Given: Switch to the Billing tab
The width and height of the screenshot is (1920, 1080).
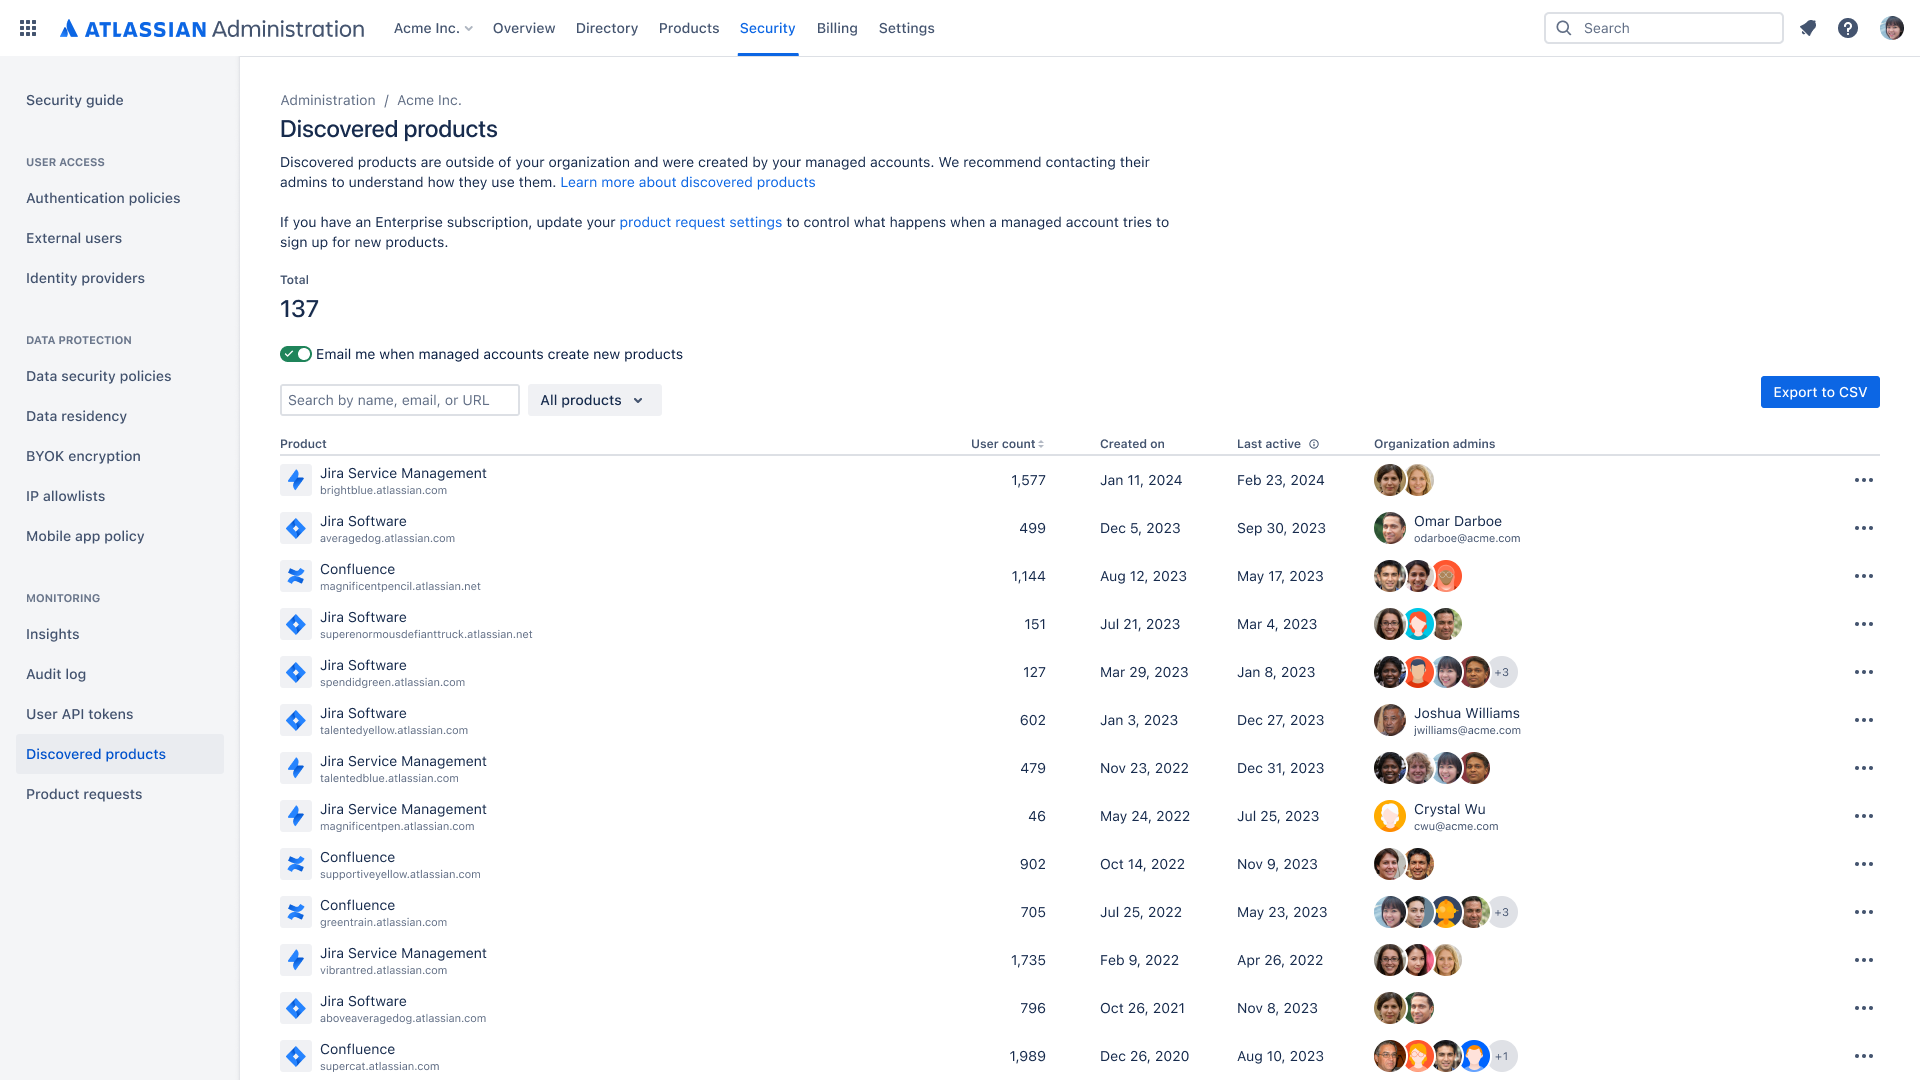Looking at the screenshot, I should tap(836, 28).
